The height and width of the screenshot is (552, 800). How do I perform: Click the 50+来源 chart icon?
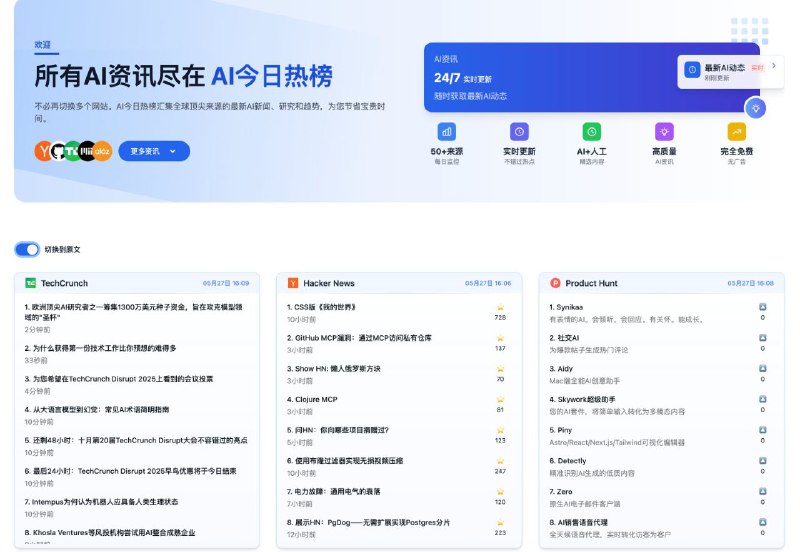446,132
